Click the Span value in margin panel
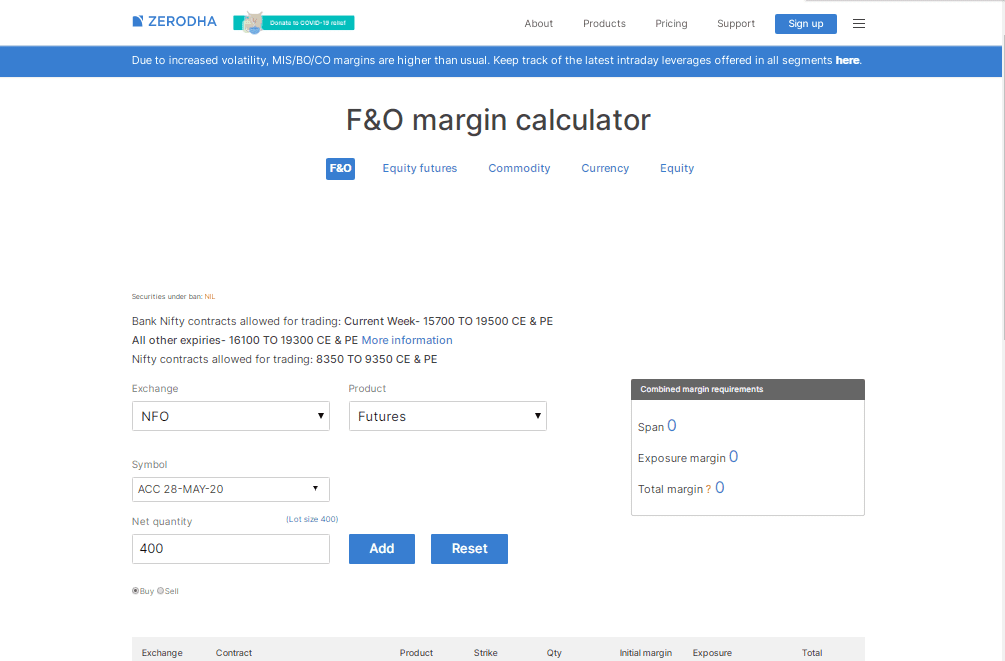The image size is (1005, 661). [x=672, y=426]
